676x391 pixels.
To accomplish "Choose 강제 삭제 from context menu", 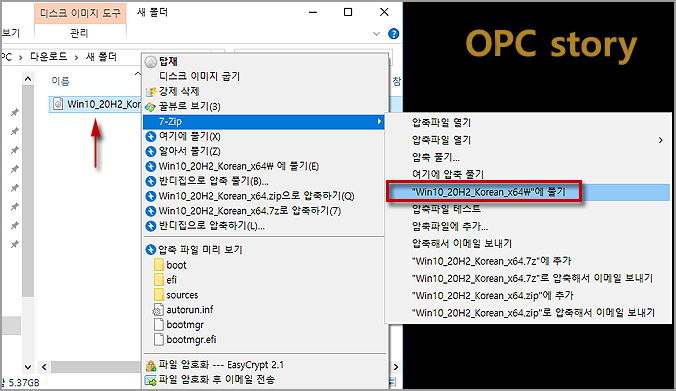I will [x=179, y=91].
